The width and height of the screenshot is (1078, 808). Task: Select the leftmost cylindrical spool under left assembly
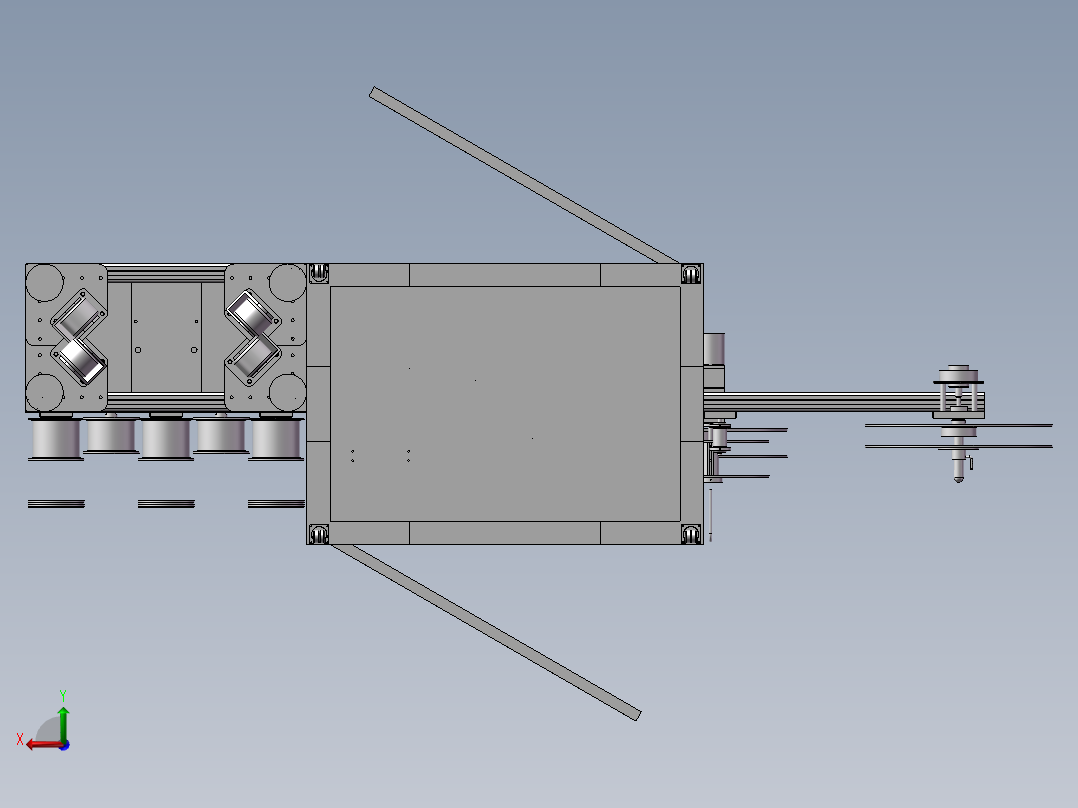tap(56, 439)
